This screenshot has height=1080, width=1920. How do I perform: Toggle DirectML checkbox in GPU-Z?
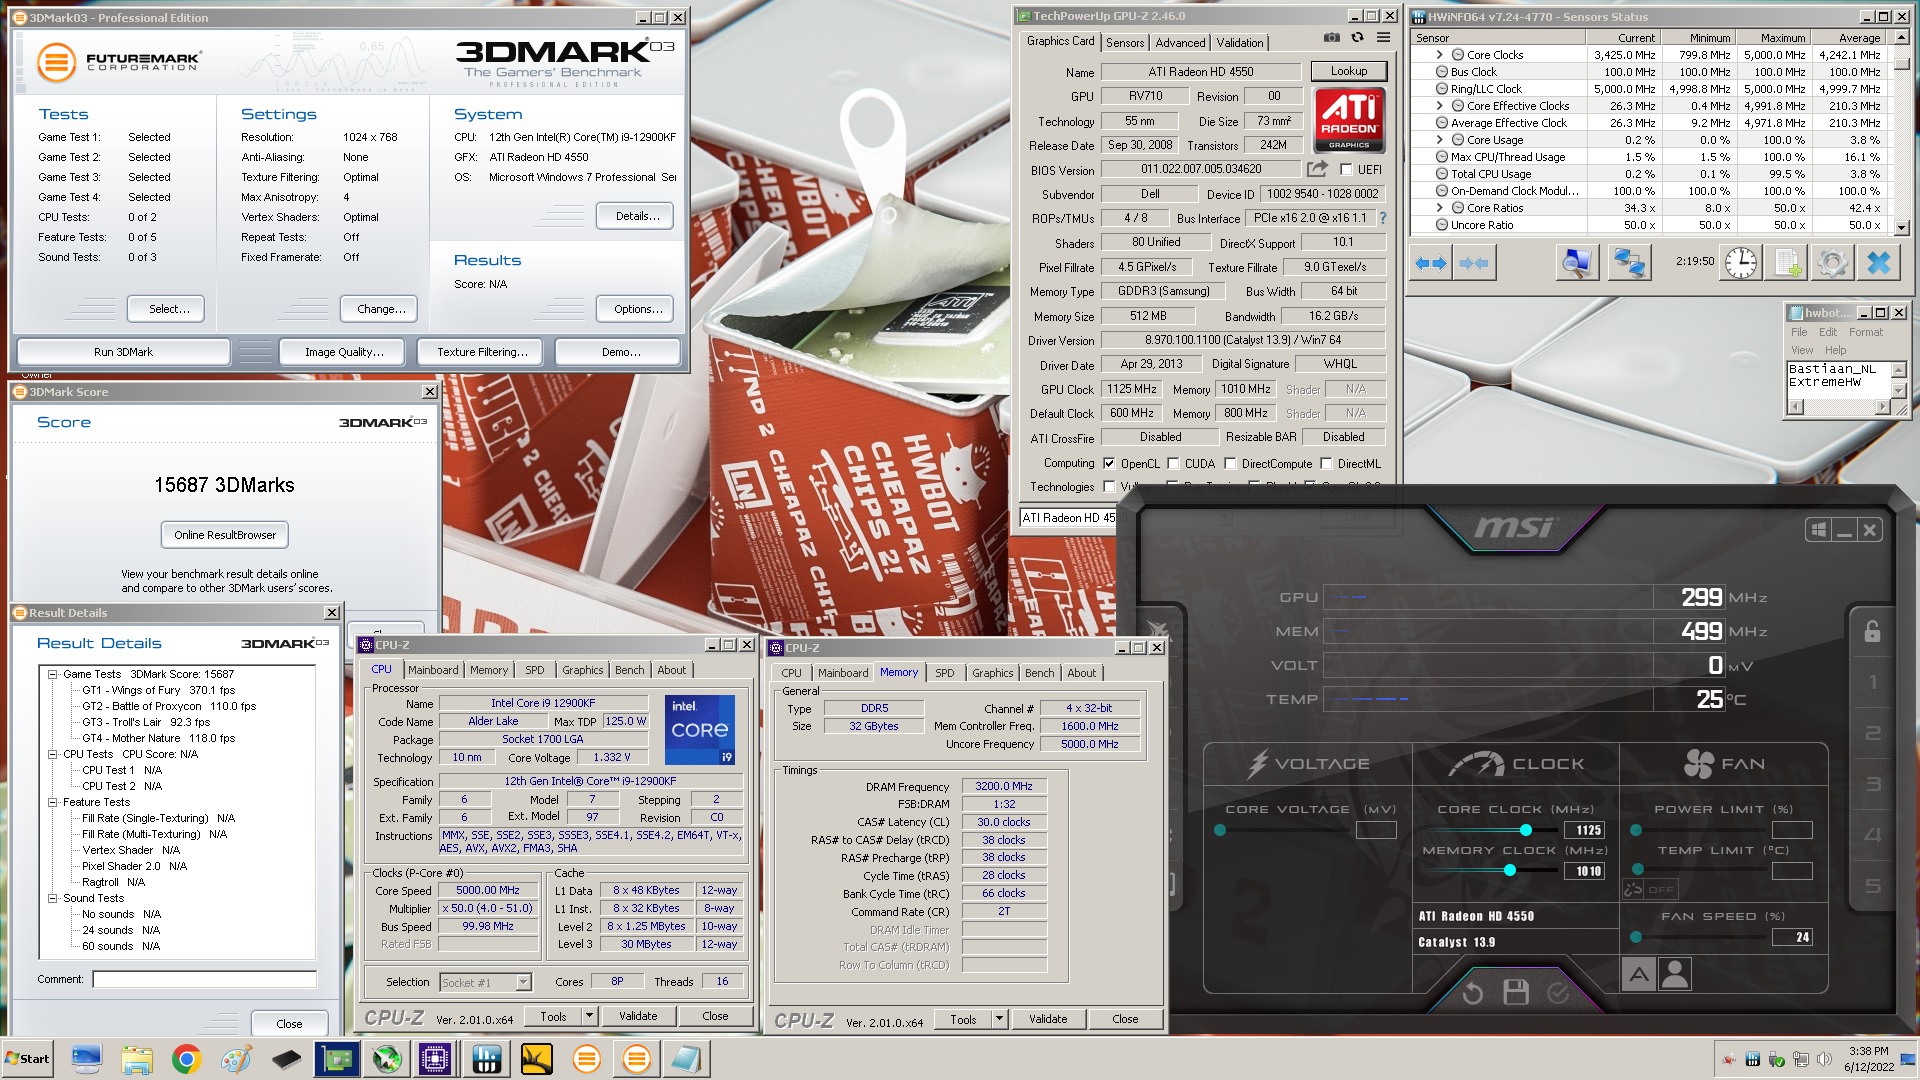coord(1326,464)
